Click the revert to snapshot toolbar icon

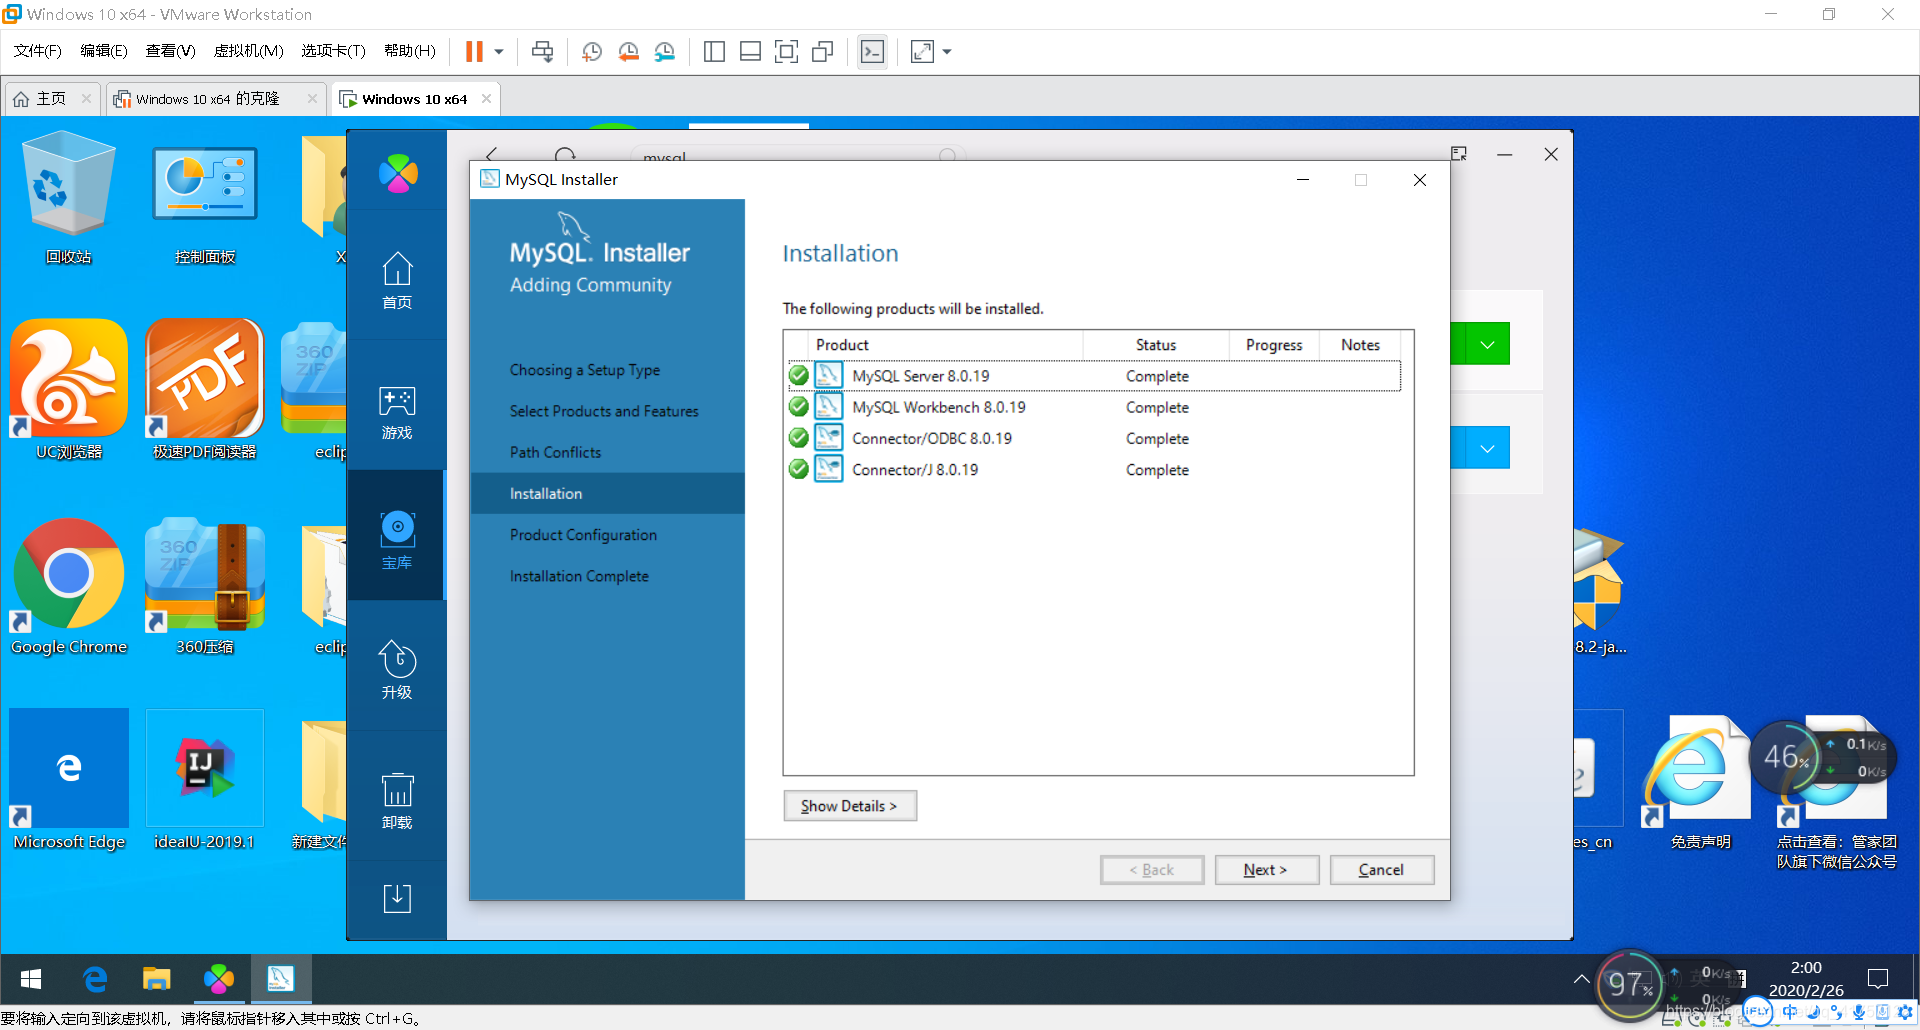[629, 51]
